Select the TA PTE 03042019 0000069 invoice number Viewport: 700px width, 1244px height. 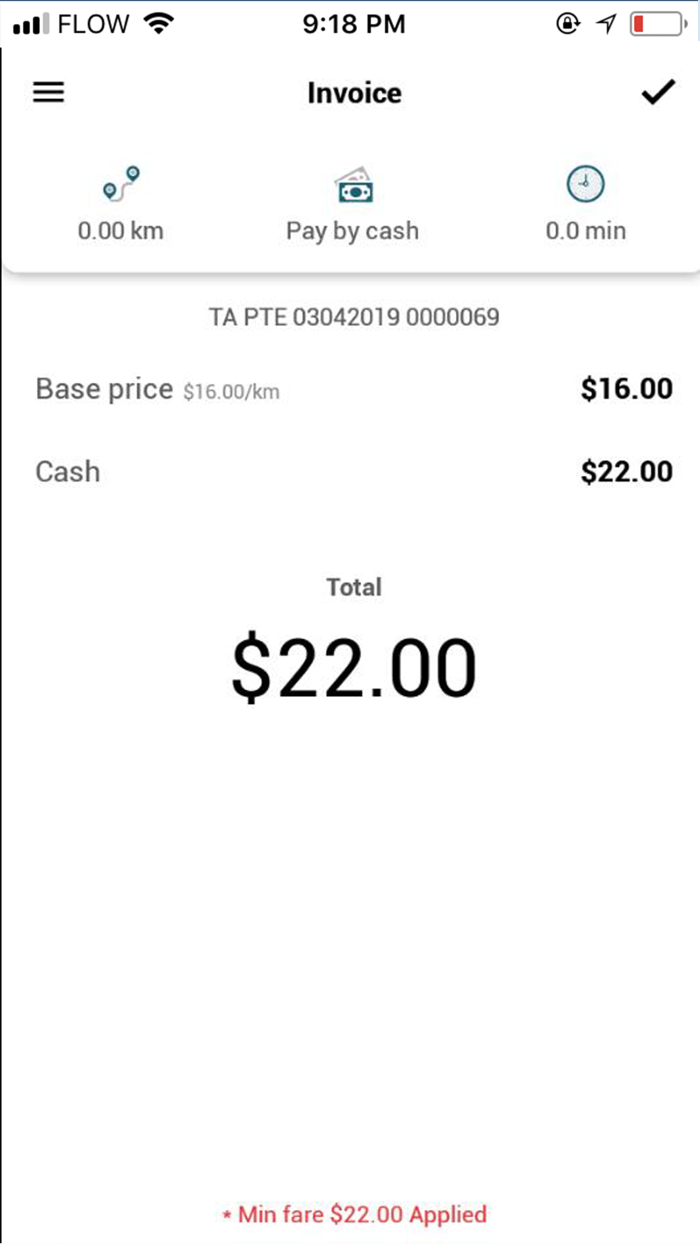[x=354, y=317]
